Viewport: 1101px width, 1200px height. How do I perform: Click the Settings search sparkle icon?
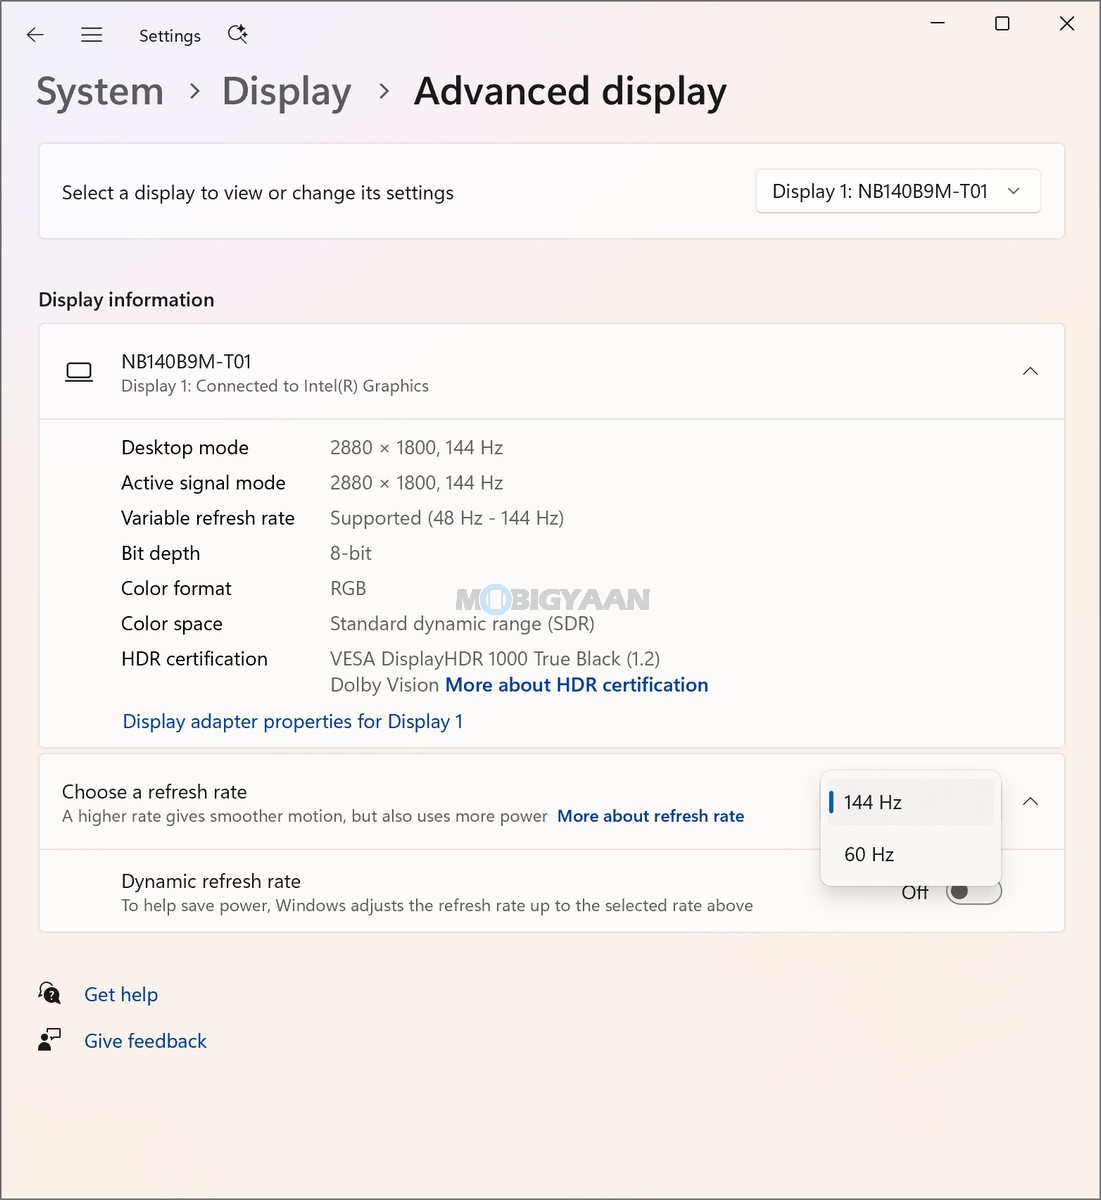[237, 34]
